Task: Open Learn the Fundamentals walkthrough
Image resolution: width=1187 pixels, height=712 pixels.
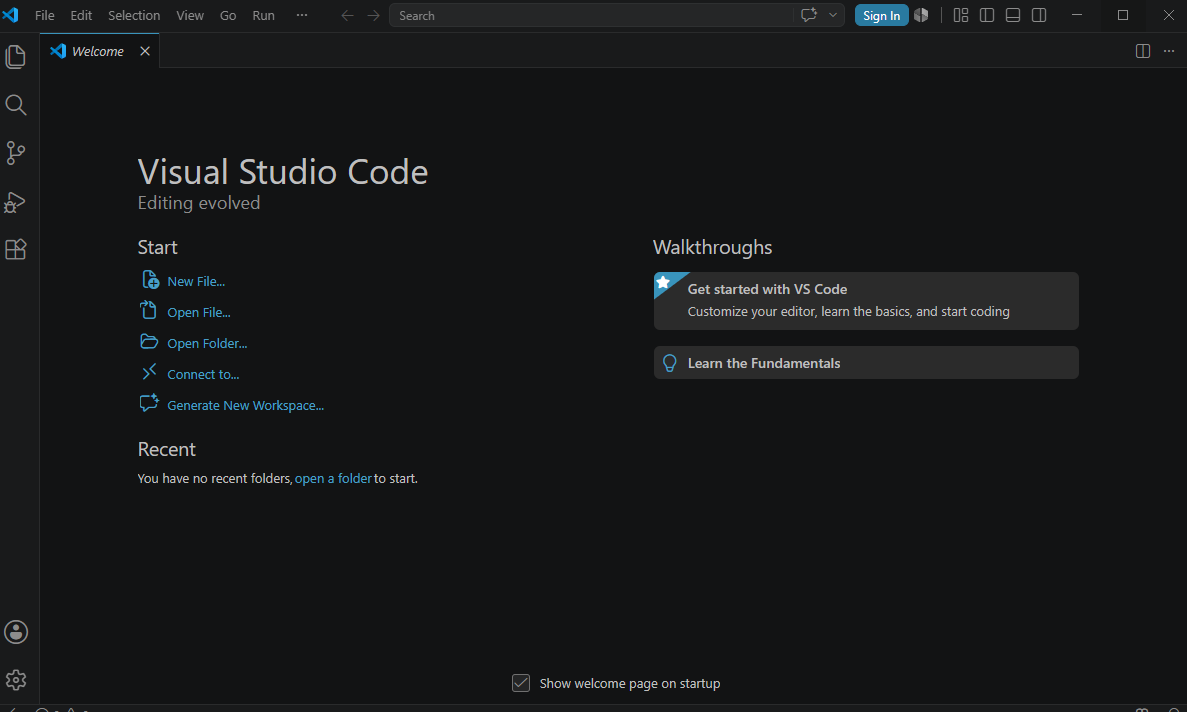Action: click(x=866, y=363)
